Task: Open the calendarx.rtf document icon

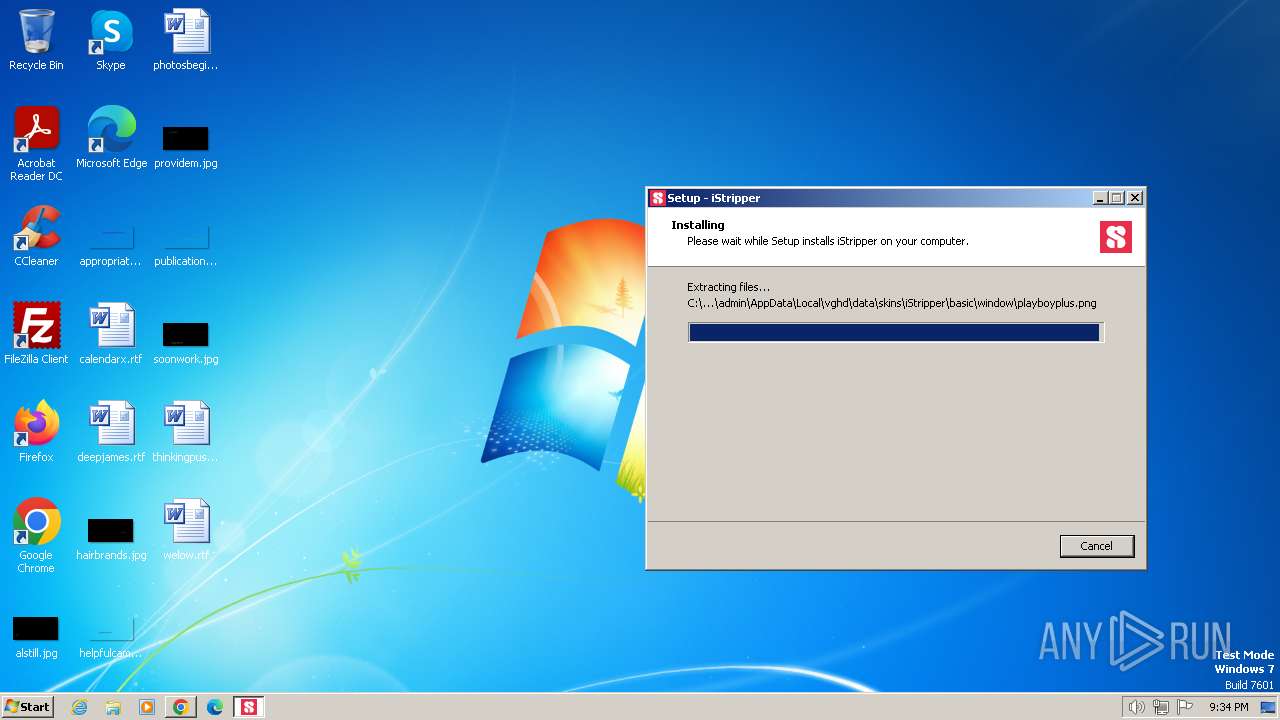Action: pyautogui.click(x=111, y=334)
